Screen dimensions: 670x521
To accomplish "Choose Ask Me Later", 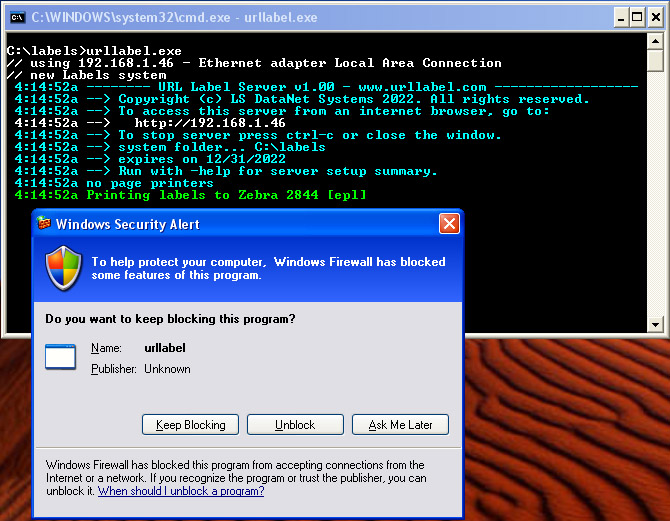I will (400, 424).
